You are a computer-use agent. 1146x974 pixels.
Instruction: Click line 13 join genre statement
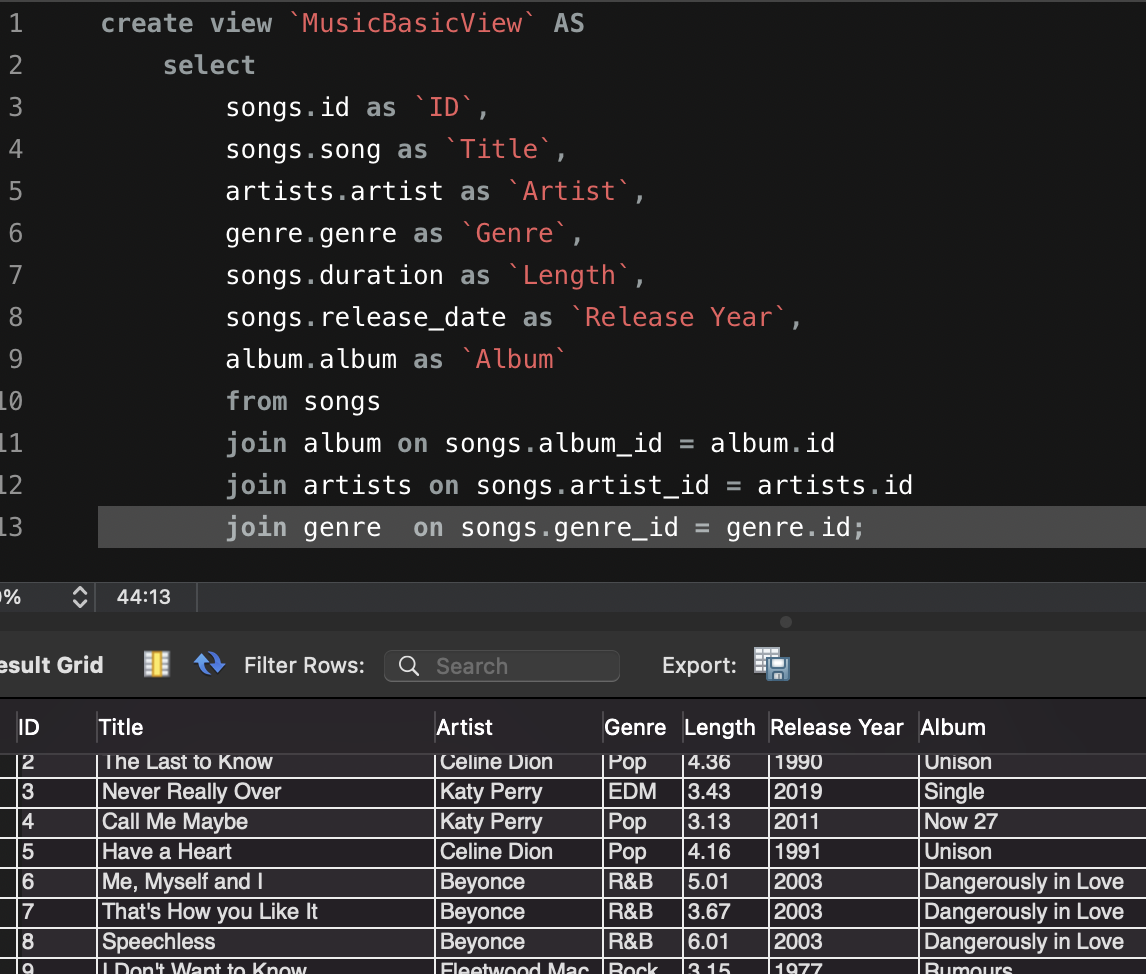tap(544, 528)
